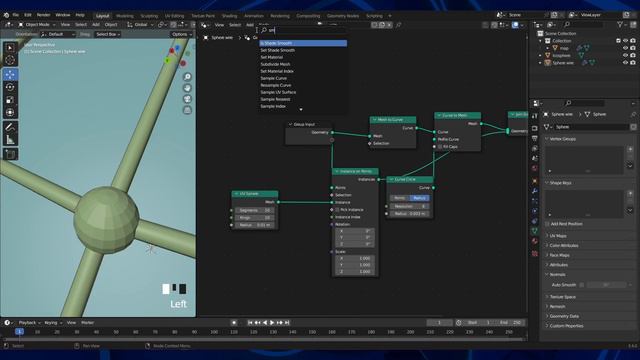Screen dimensions: 640x360
Task: Switch perspective/orthographic with grid icon
Action: (187, 110)
